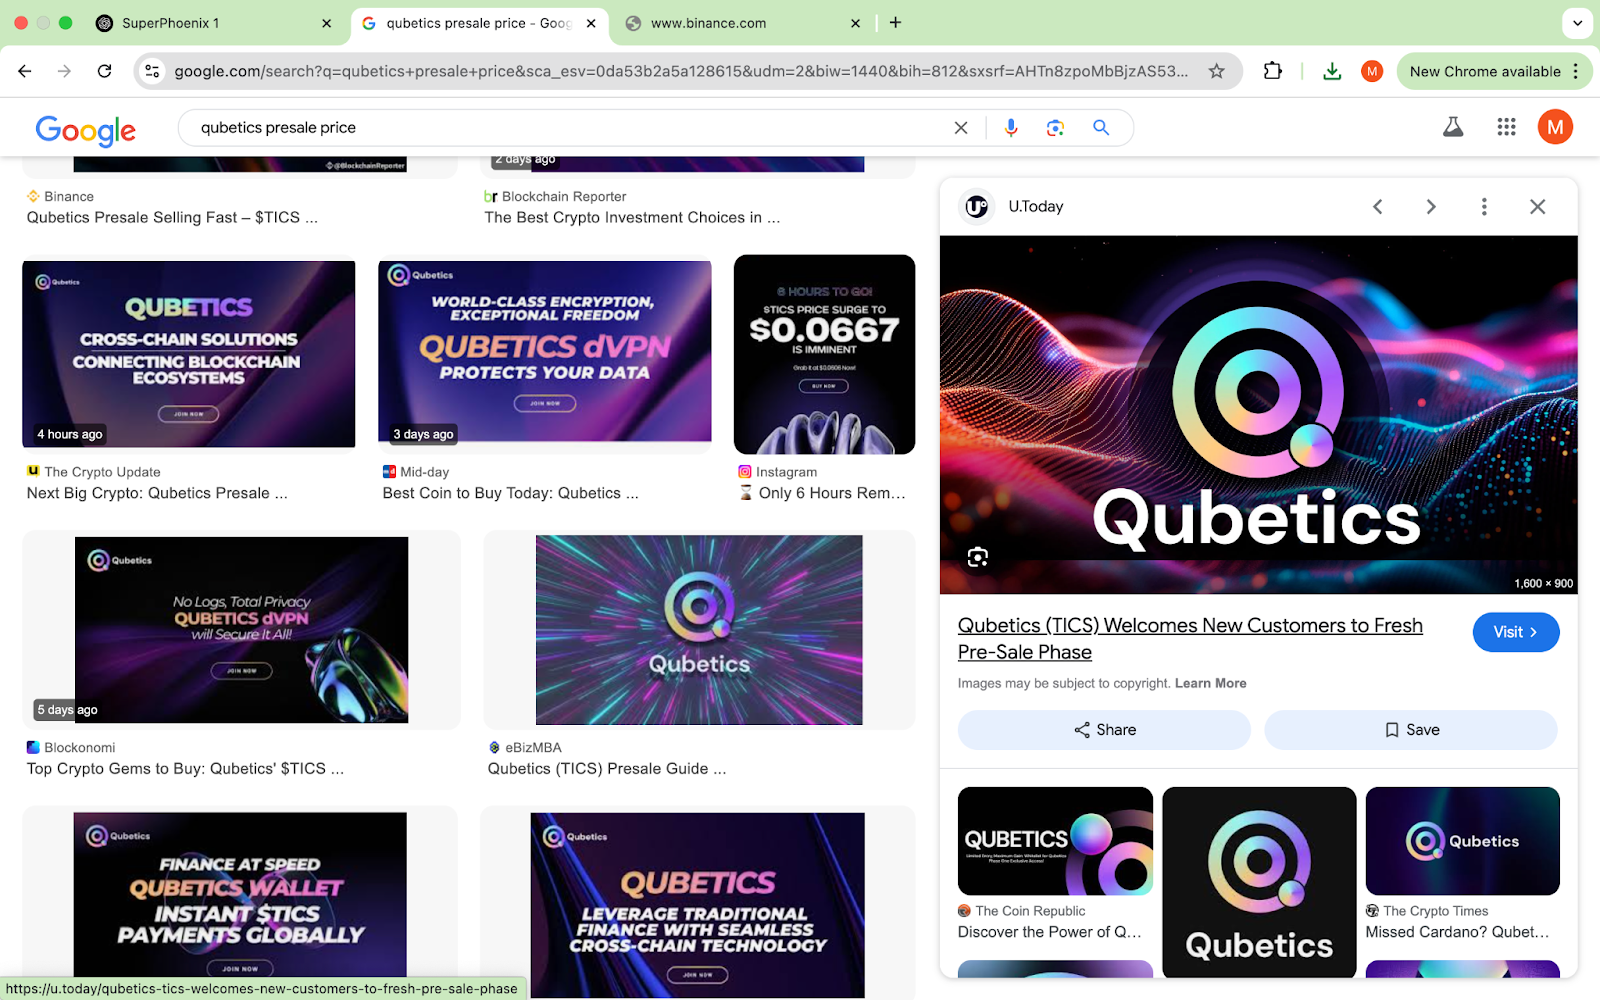
Task: Open Search Labs flask icon
Action: [x=1453, y=127]
